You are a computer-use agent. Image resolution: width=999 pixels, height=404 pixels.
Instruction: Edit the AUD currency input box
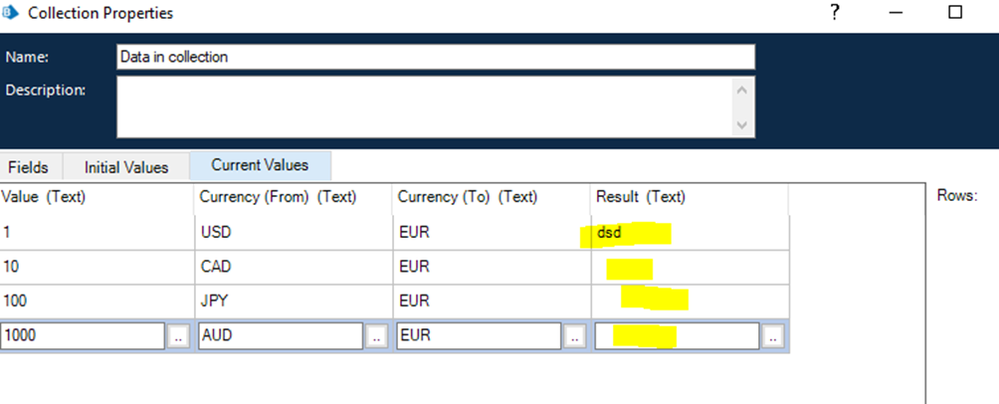click(x=280, y=337)
